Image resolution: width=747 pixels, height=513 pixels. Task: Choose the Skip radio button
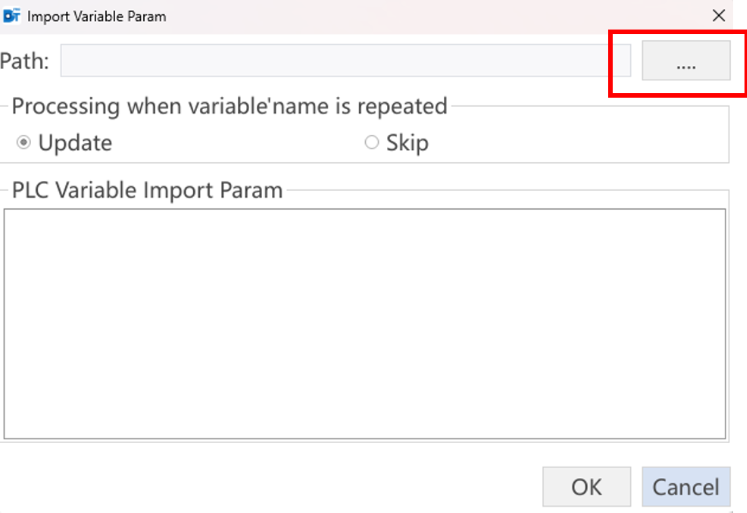[x=372, y=142]
